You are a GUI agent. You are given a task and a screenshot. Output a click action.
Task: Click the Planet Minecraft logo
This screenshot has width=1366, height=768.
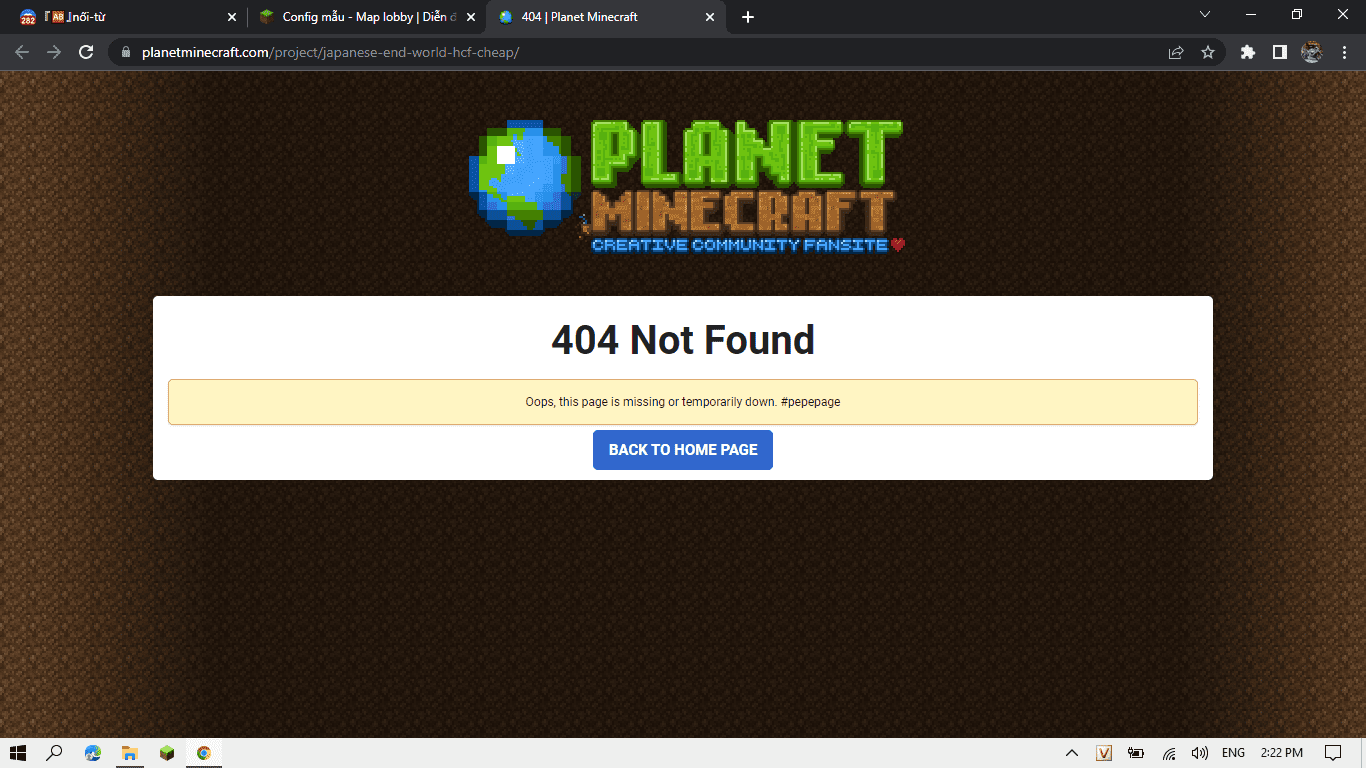(686, 187)
